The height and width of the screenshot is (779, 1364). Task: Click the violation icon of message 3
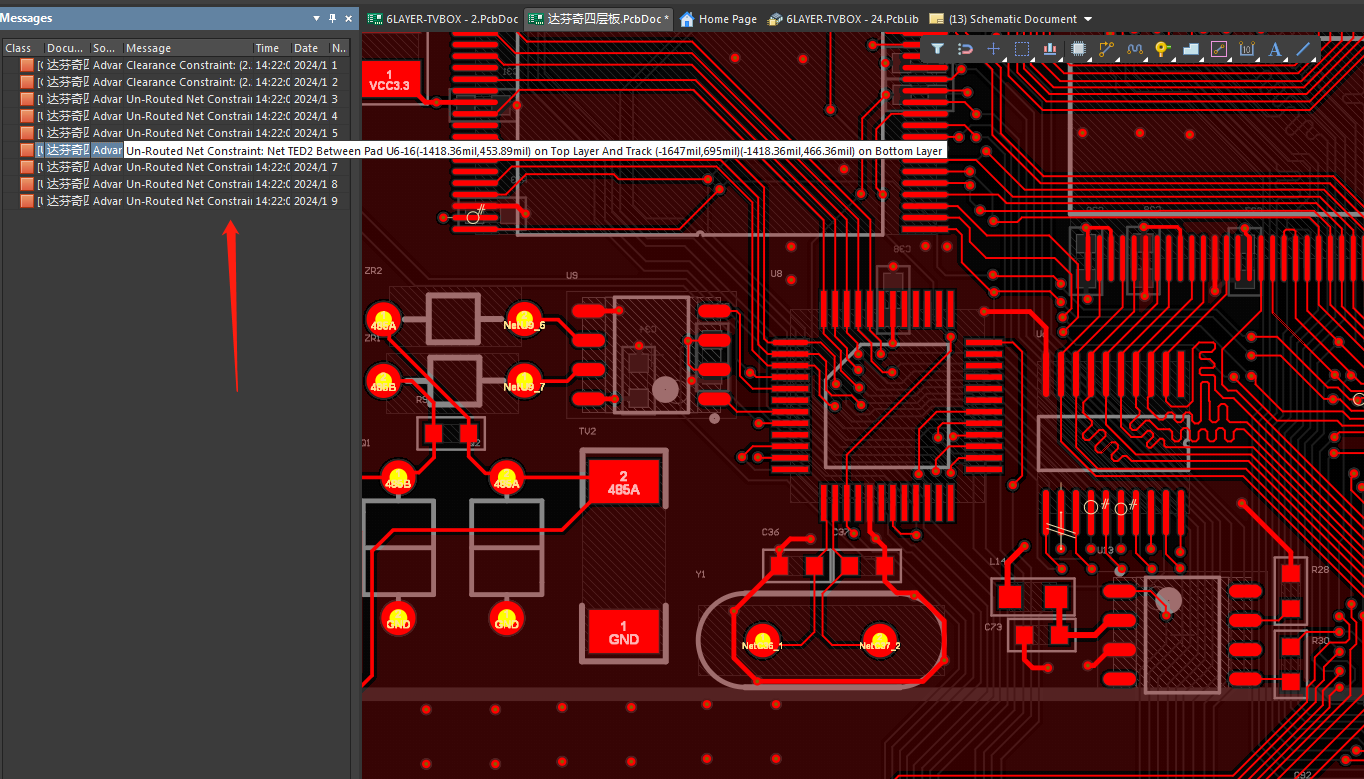click(26, 99)
